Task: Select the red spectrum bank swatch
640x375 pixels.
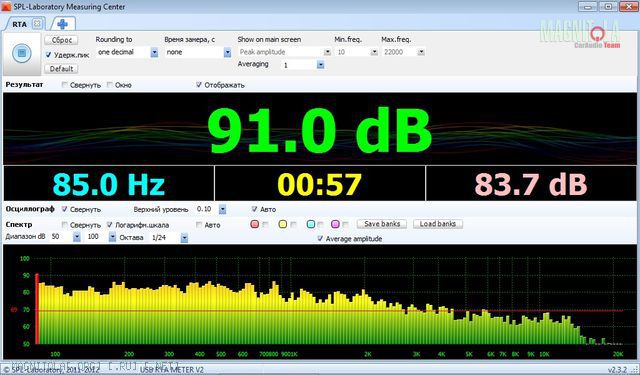Action: coord(255,224)
